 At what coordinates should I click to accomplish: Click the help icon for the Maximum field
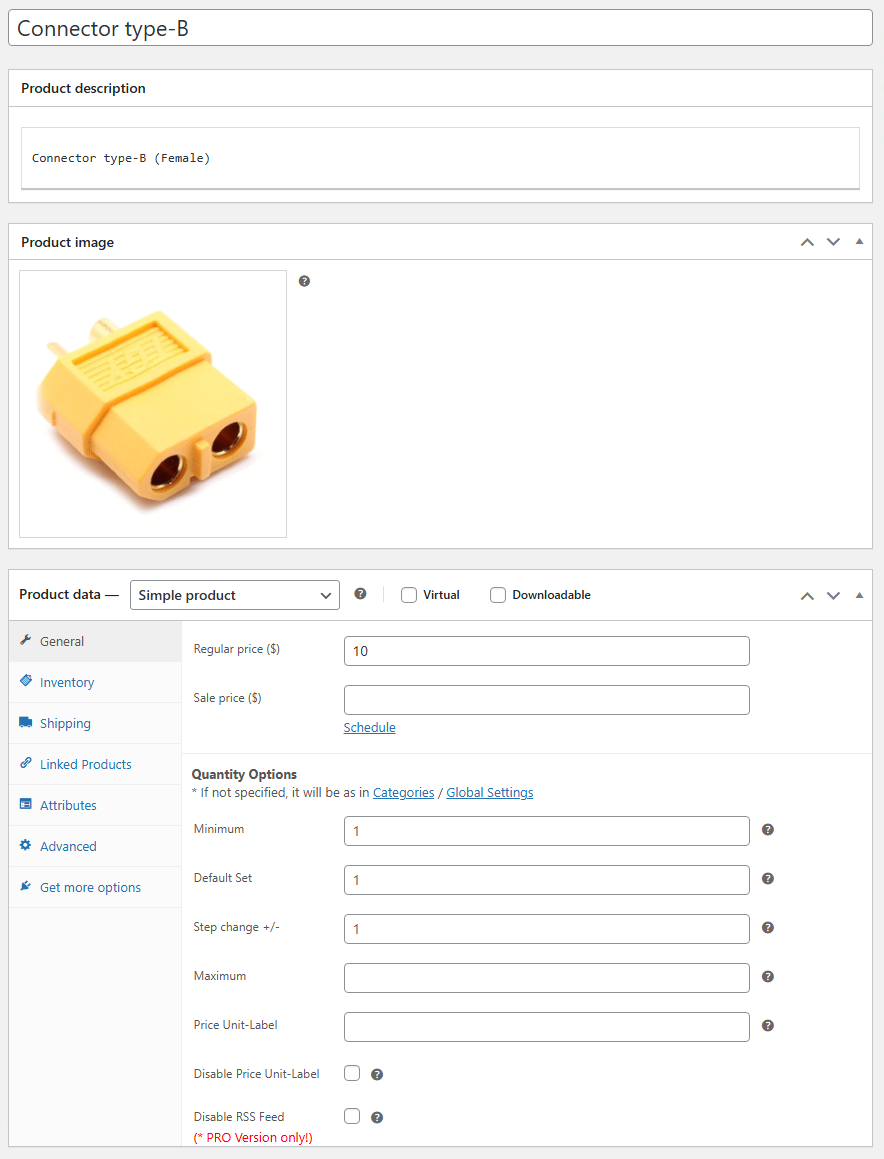pyautogui.click(x=768, y=977)
